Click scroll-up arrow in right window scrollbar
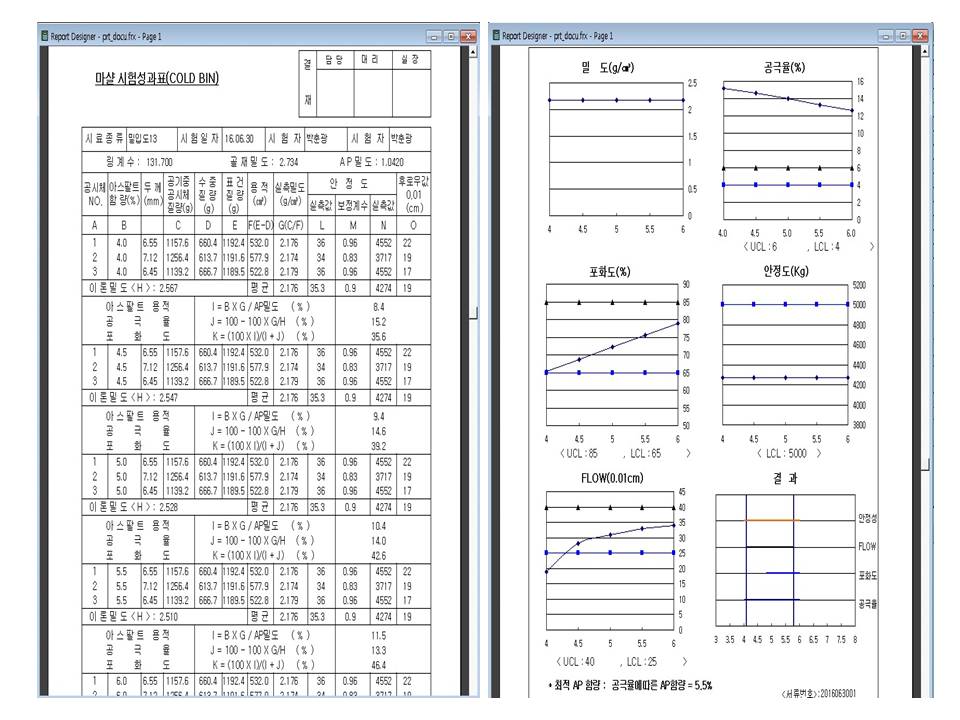 [x=924, y=52]
